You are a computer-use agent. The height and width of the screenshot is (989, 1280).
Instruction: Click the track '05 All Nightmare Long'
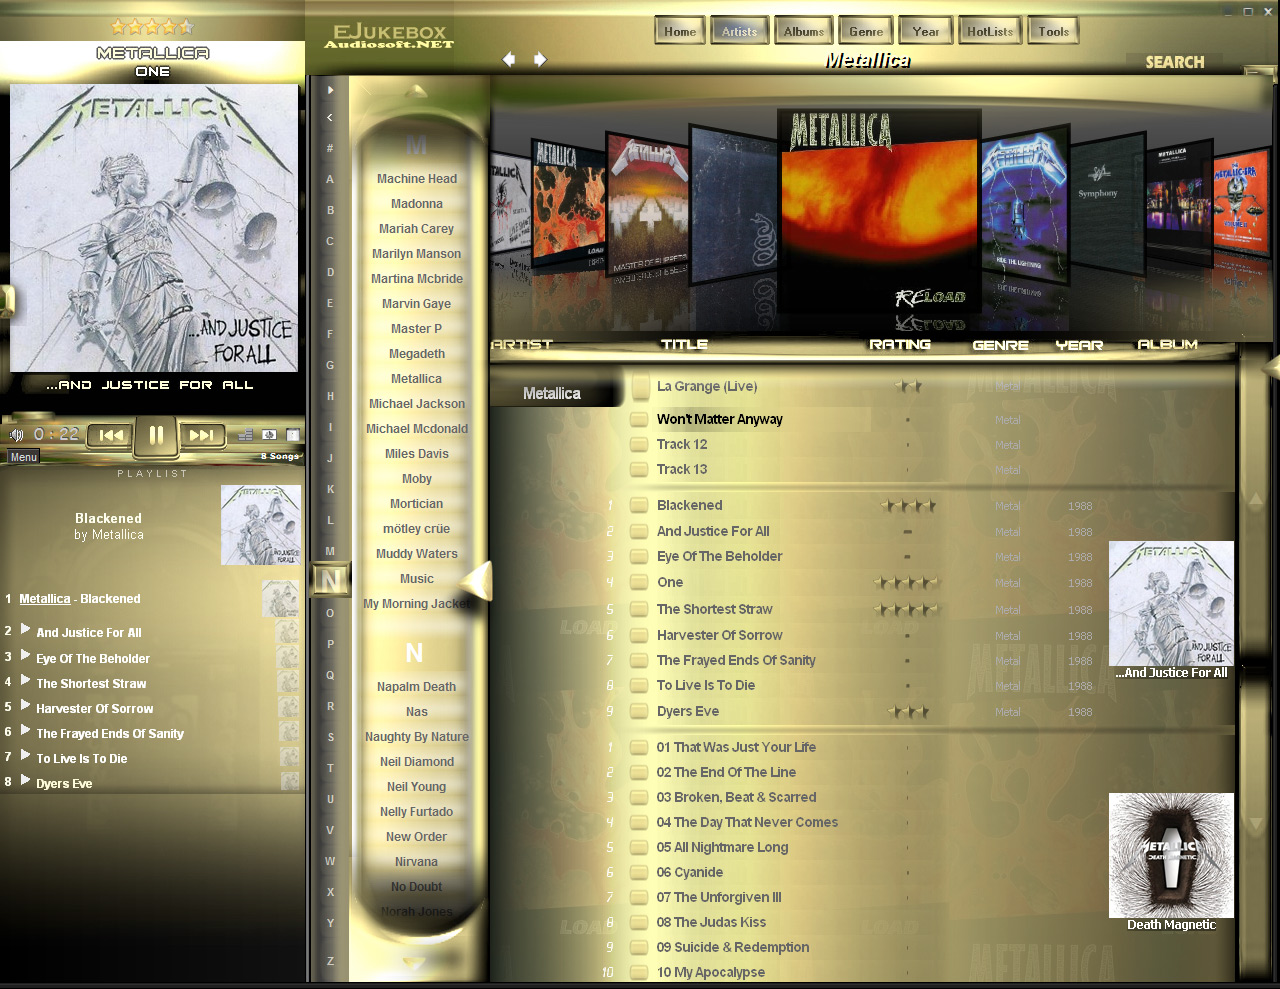[722, 847]
